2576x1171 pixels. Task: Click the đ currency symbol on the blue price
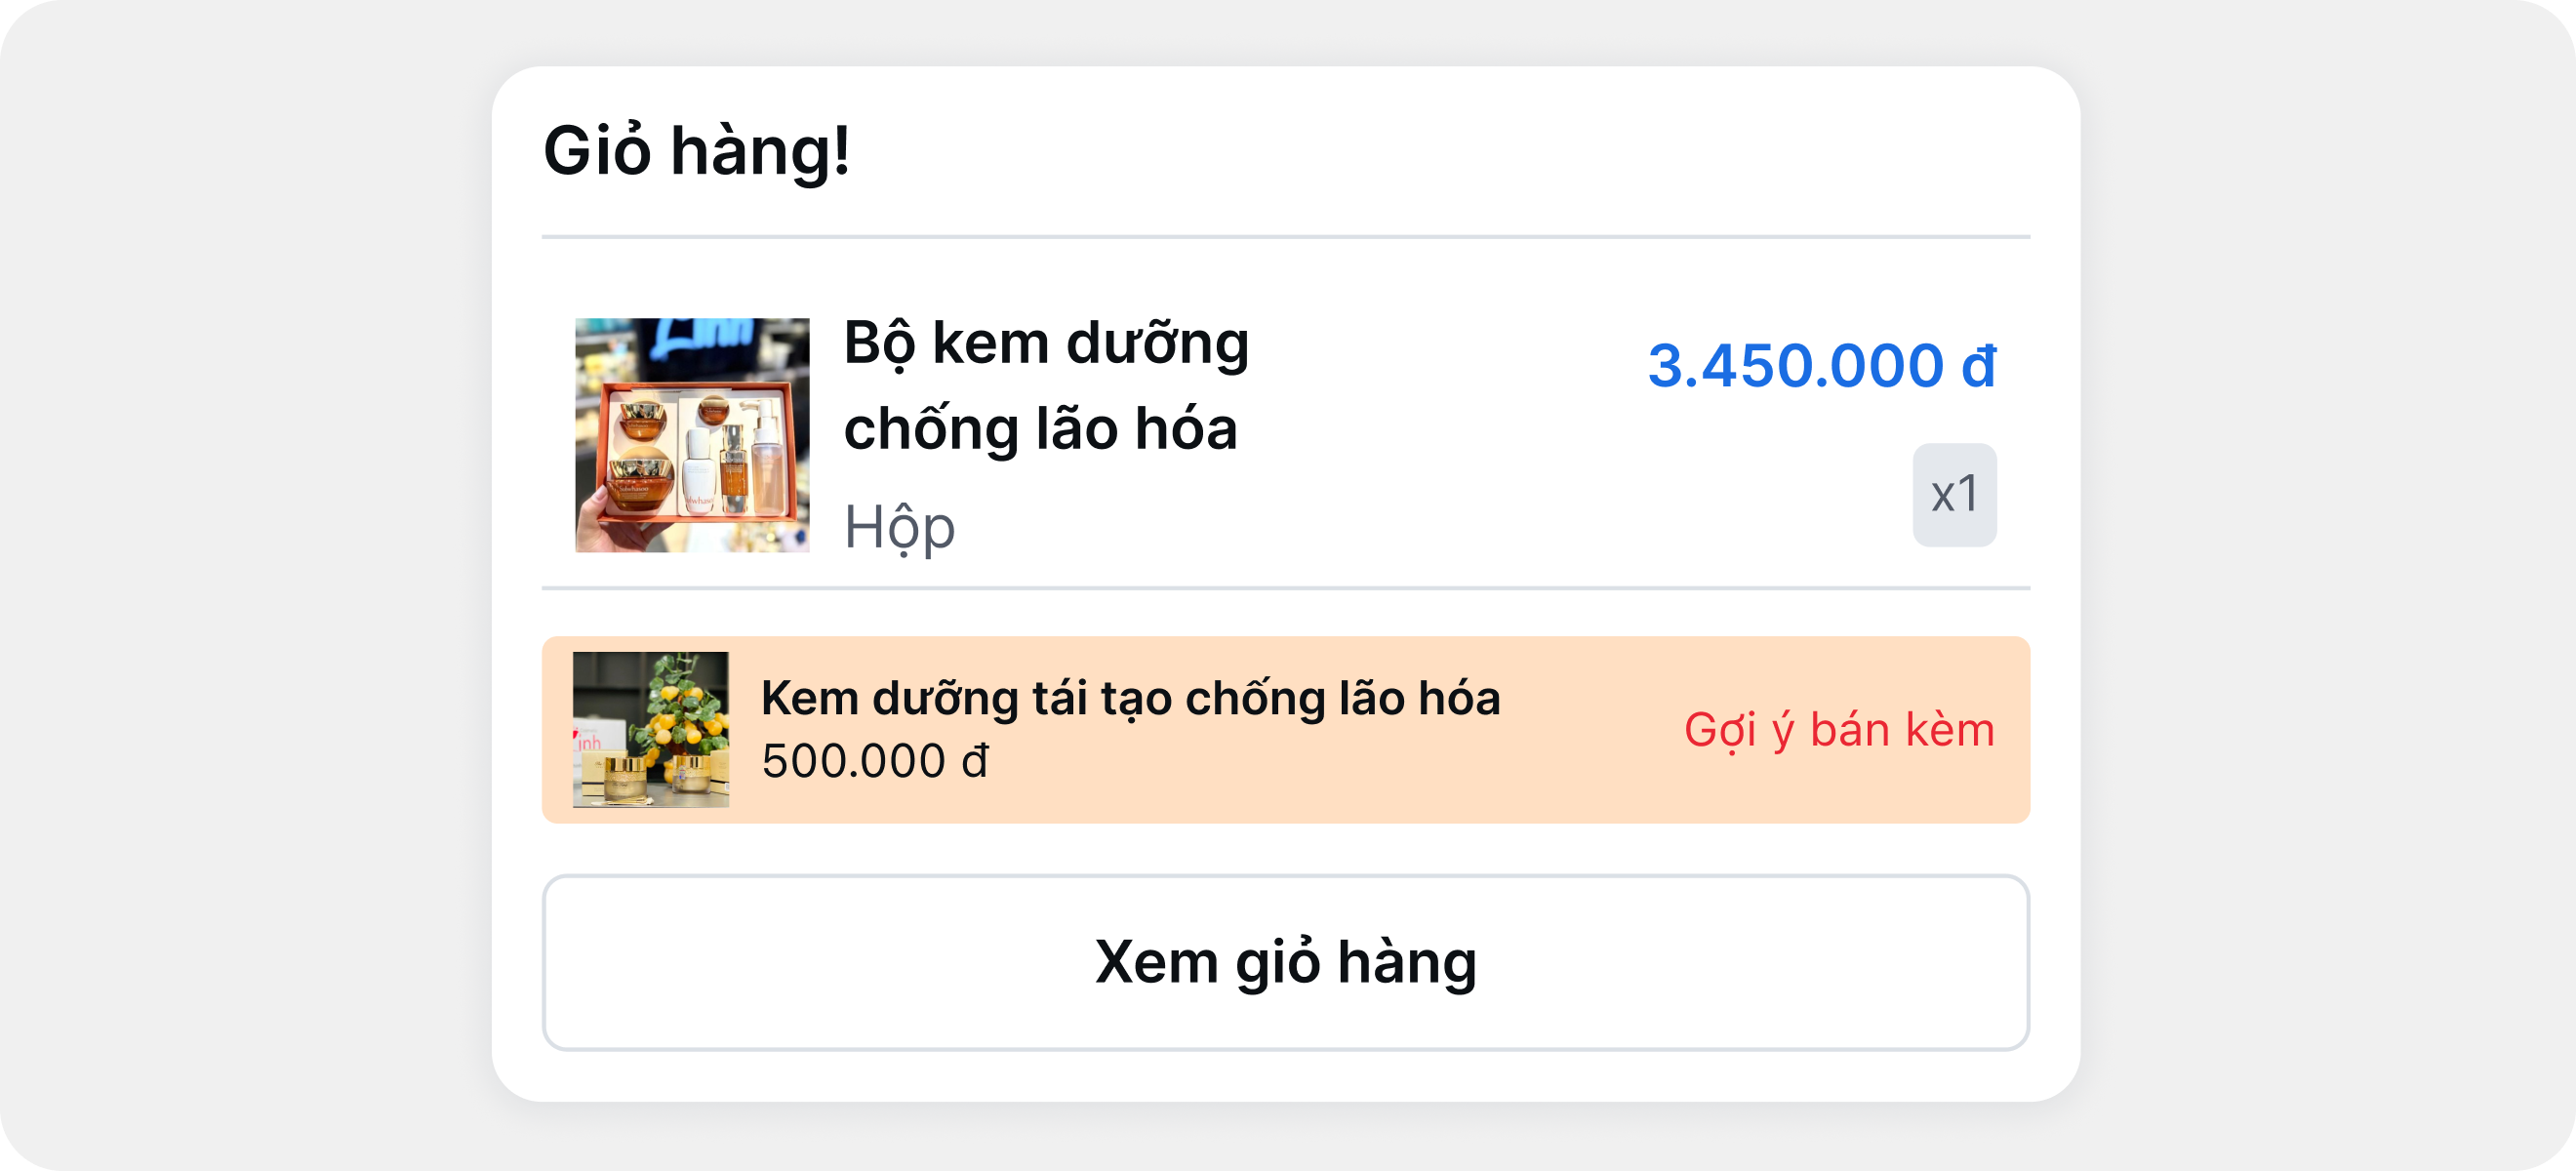coord(1978,366)
